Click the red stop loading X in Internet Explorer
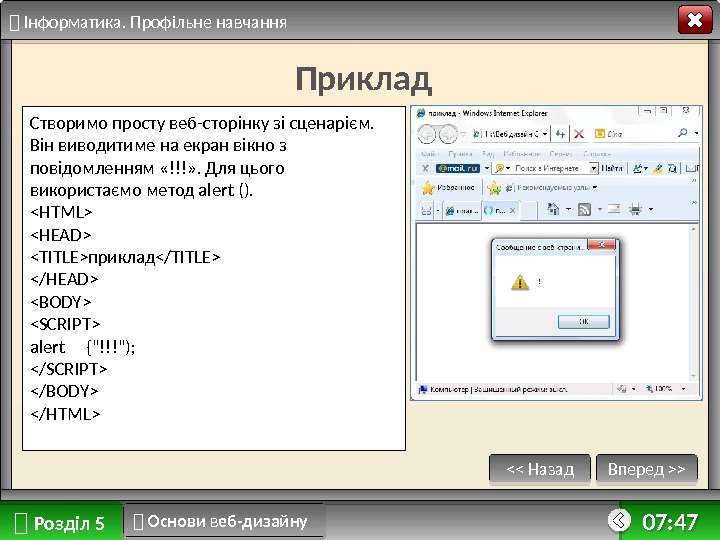The image size is (720, 540). coord(579,134)
